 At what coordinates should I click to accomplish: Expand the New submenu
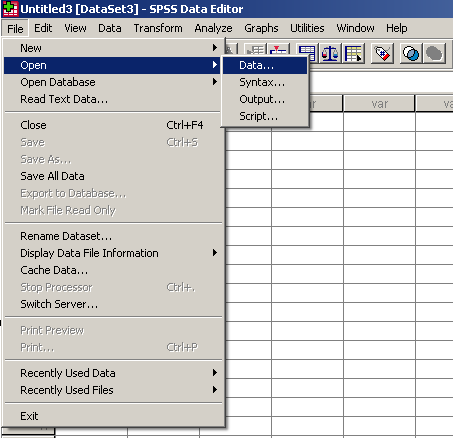pos(112,48)
